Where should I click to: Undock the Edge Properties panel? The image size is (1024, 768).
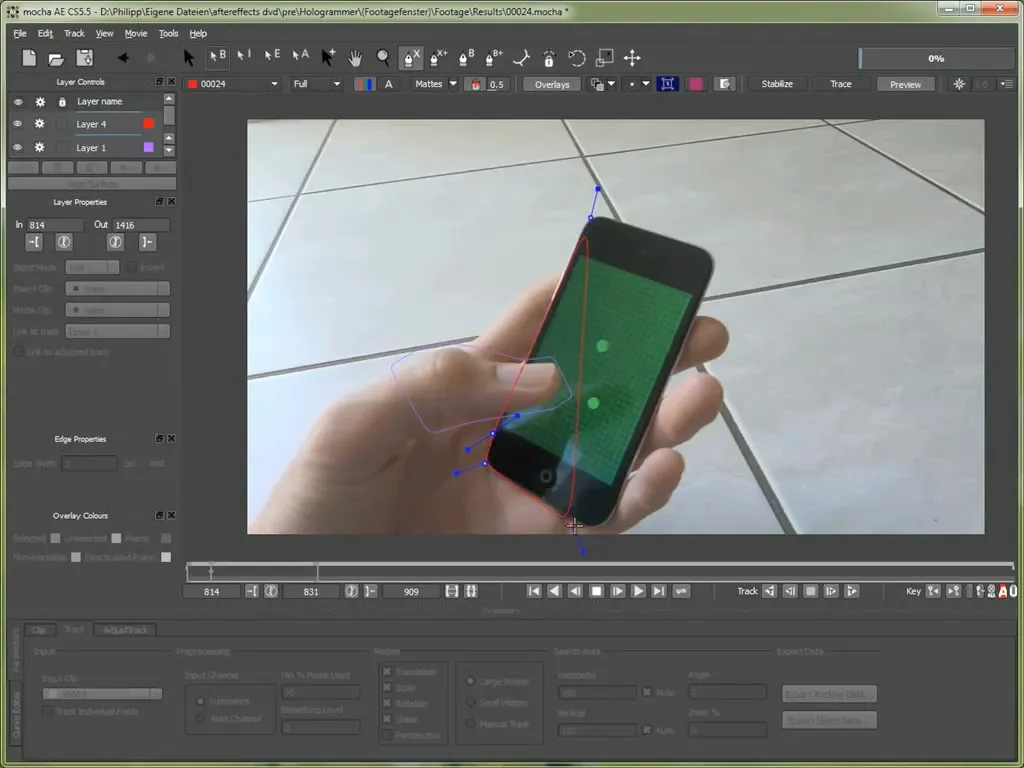click(159, 439)
